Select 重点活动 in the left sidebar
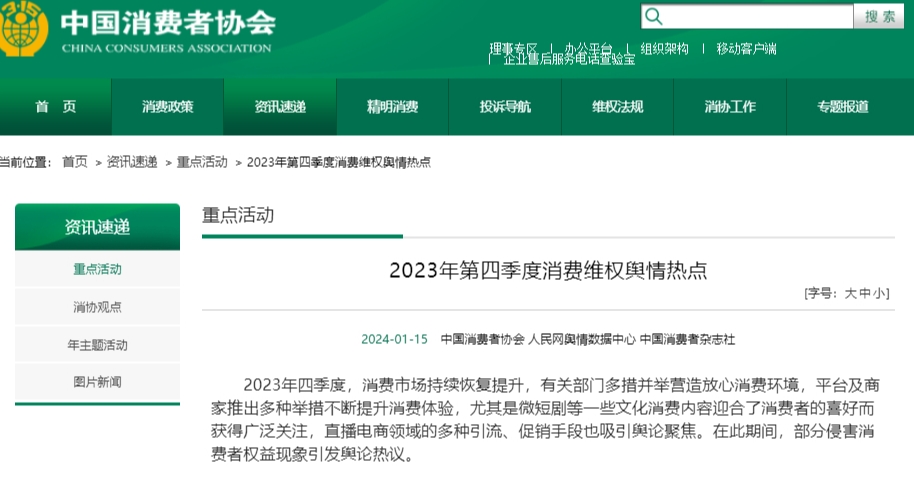The height and width of the screenshot is (479, 914). coord(97,269)
